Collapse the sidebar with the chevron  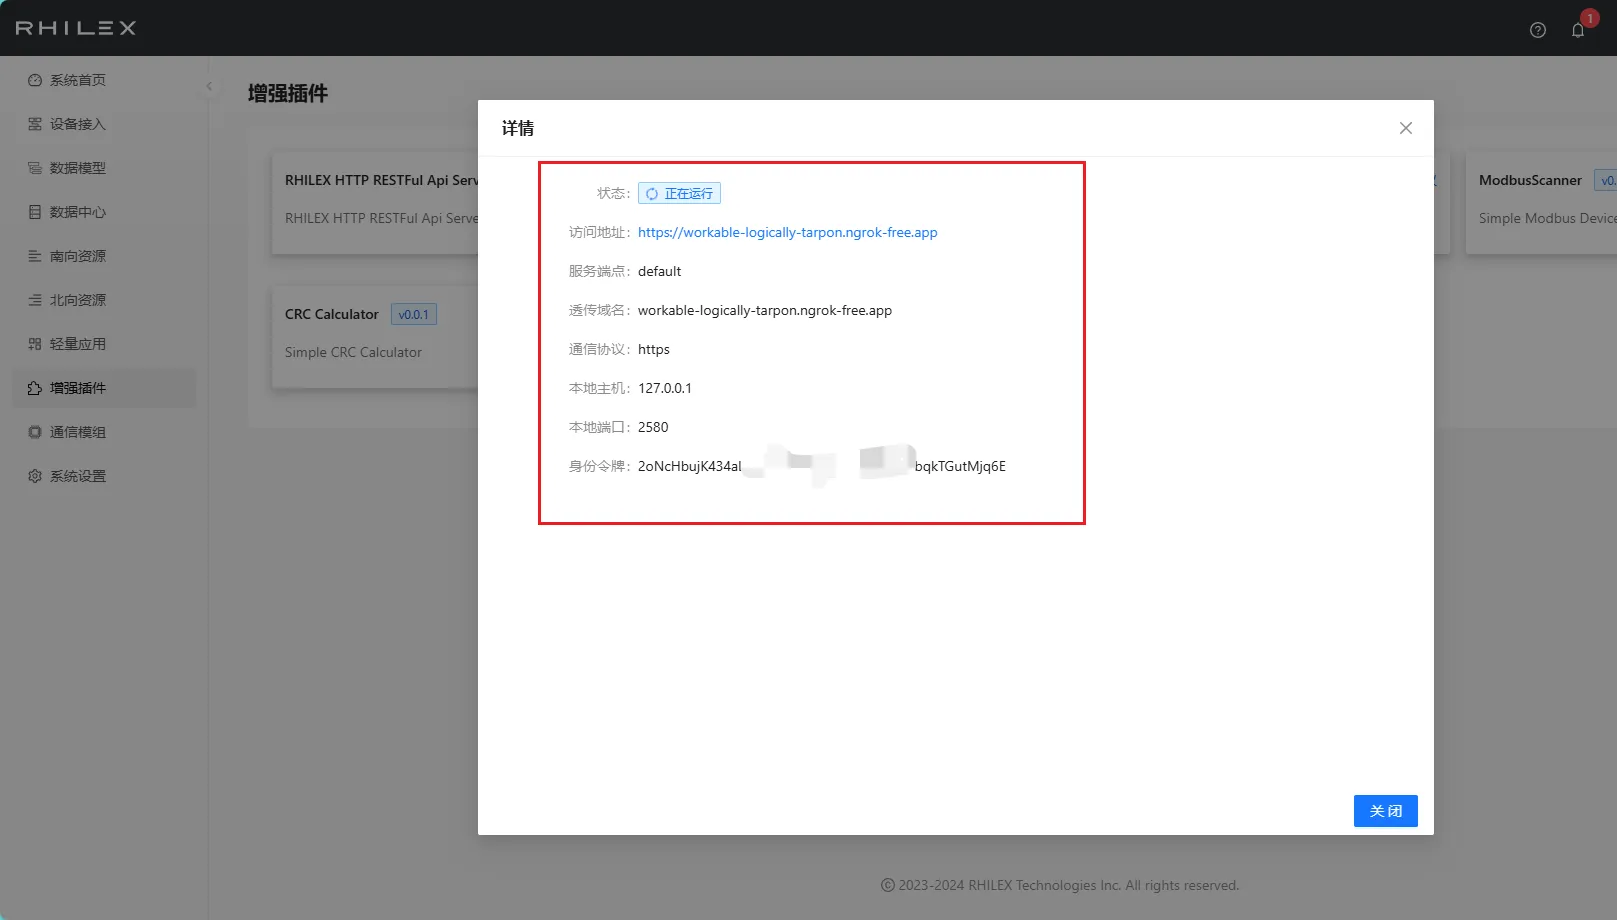(209, 86)
